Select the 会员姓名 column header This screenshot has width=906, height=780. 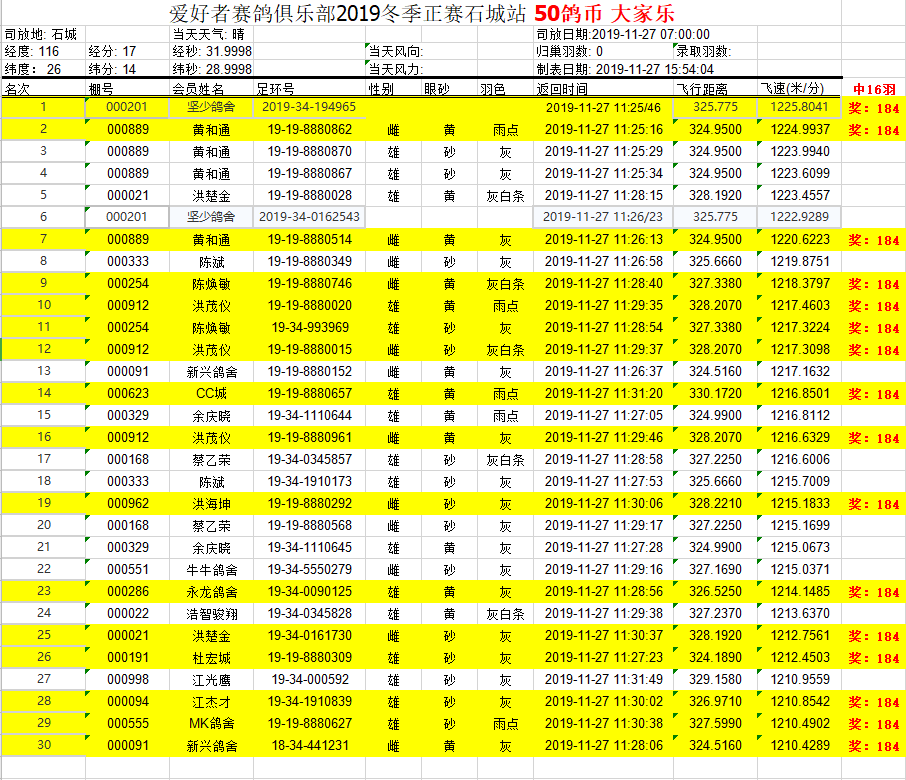click(x=198, y=89)
